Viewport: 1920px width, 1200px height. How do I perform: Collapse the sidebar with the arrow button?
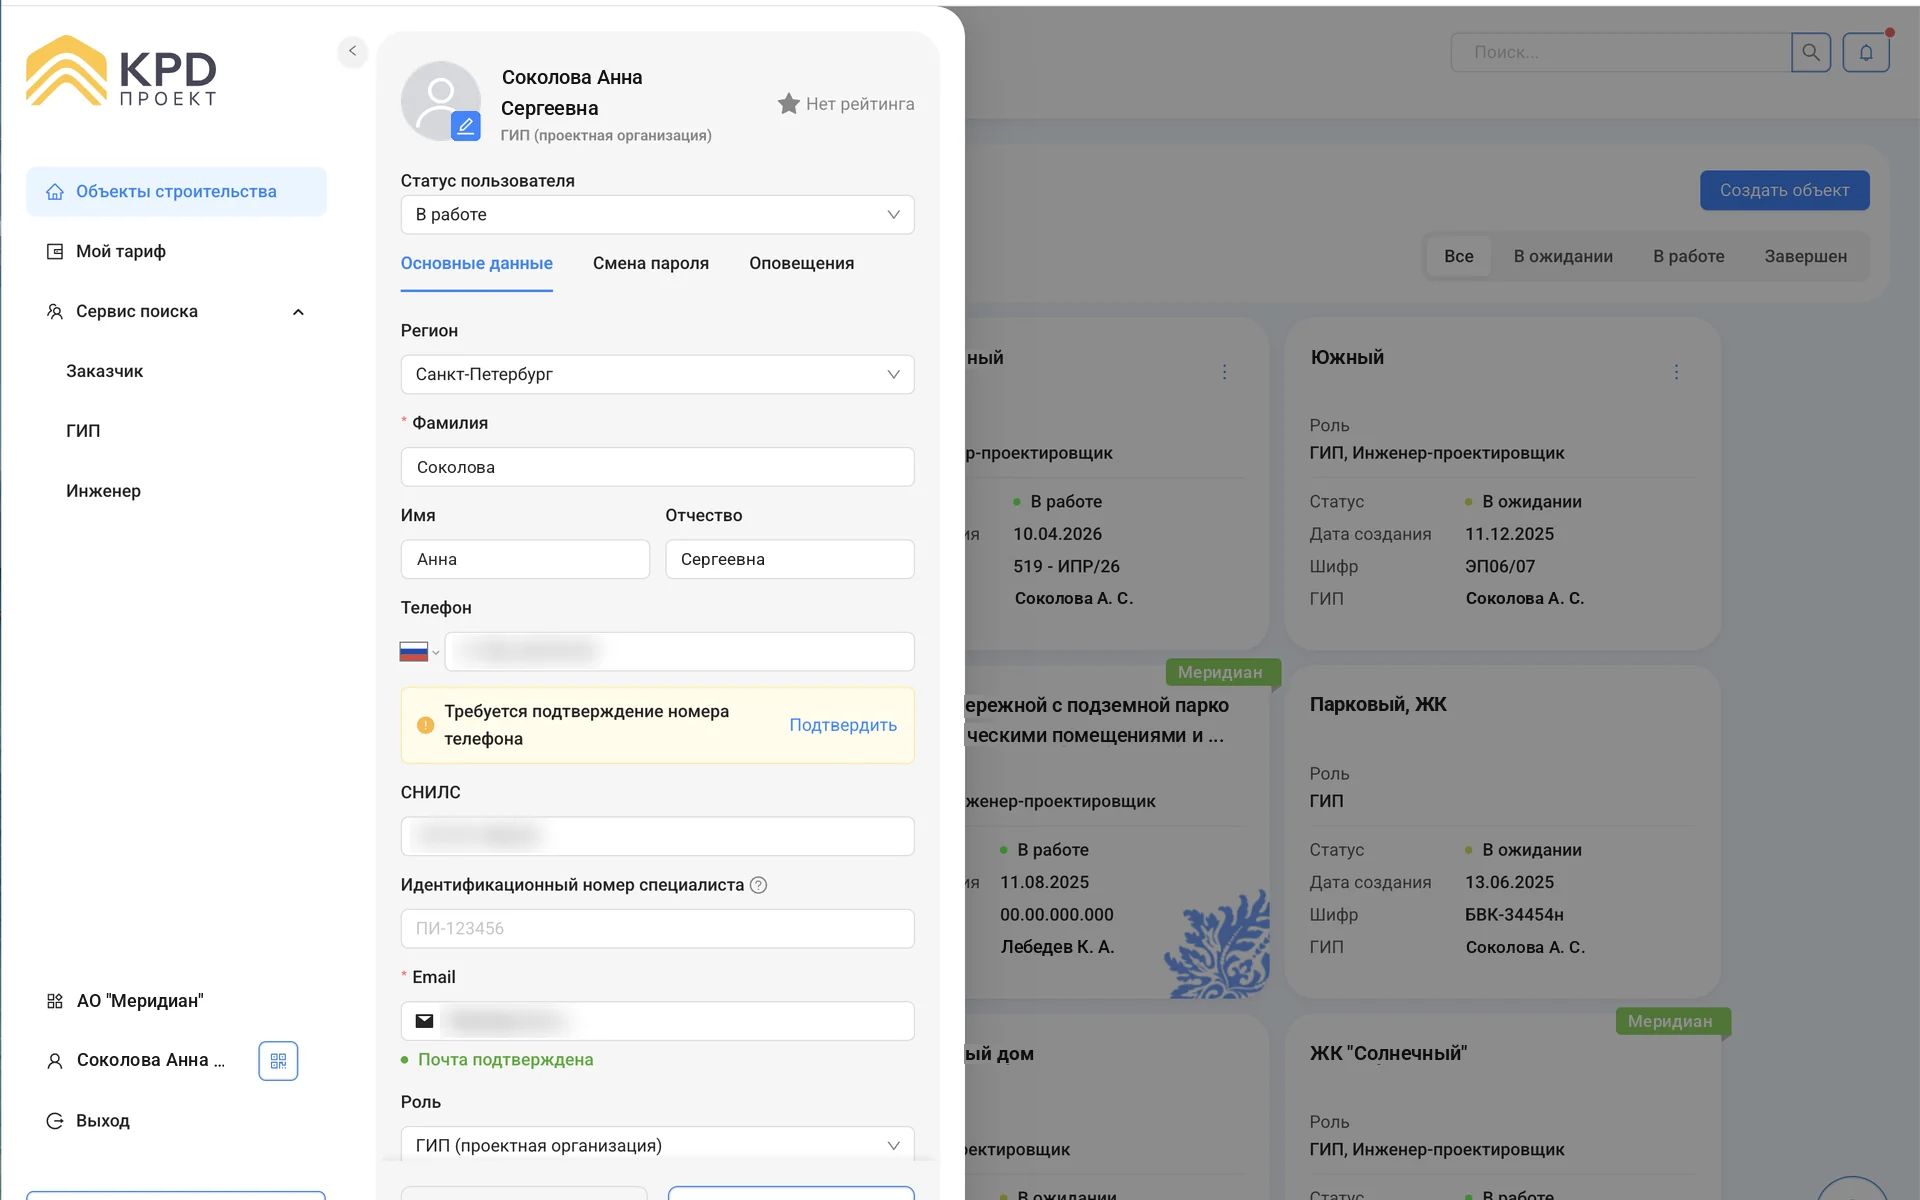point(352,51)
